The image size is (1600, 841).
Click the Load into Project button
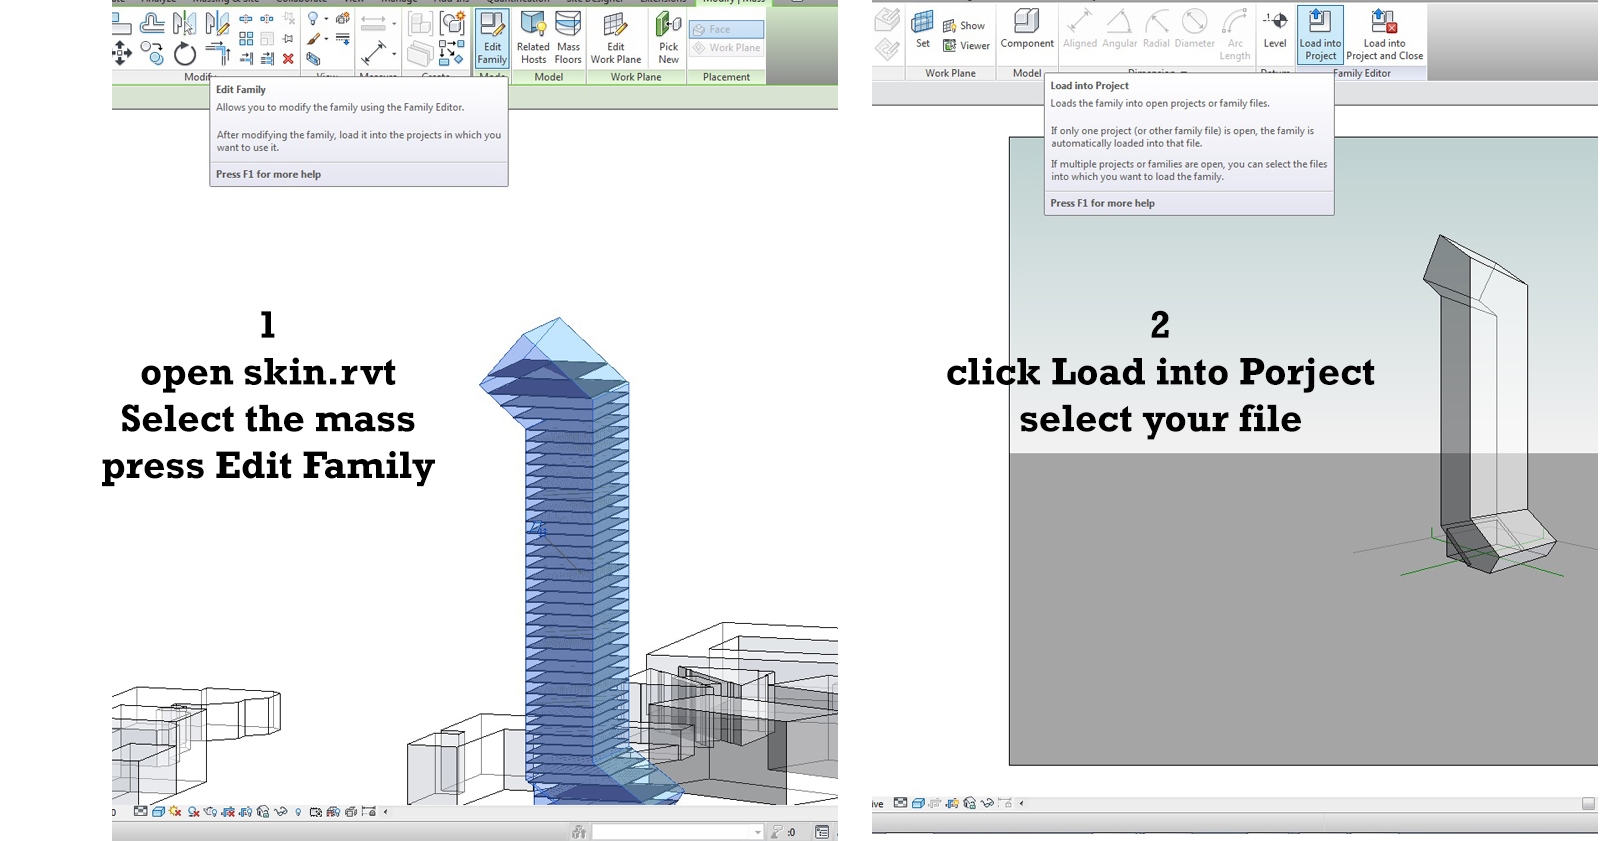click(x=1320, y=35)
